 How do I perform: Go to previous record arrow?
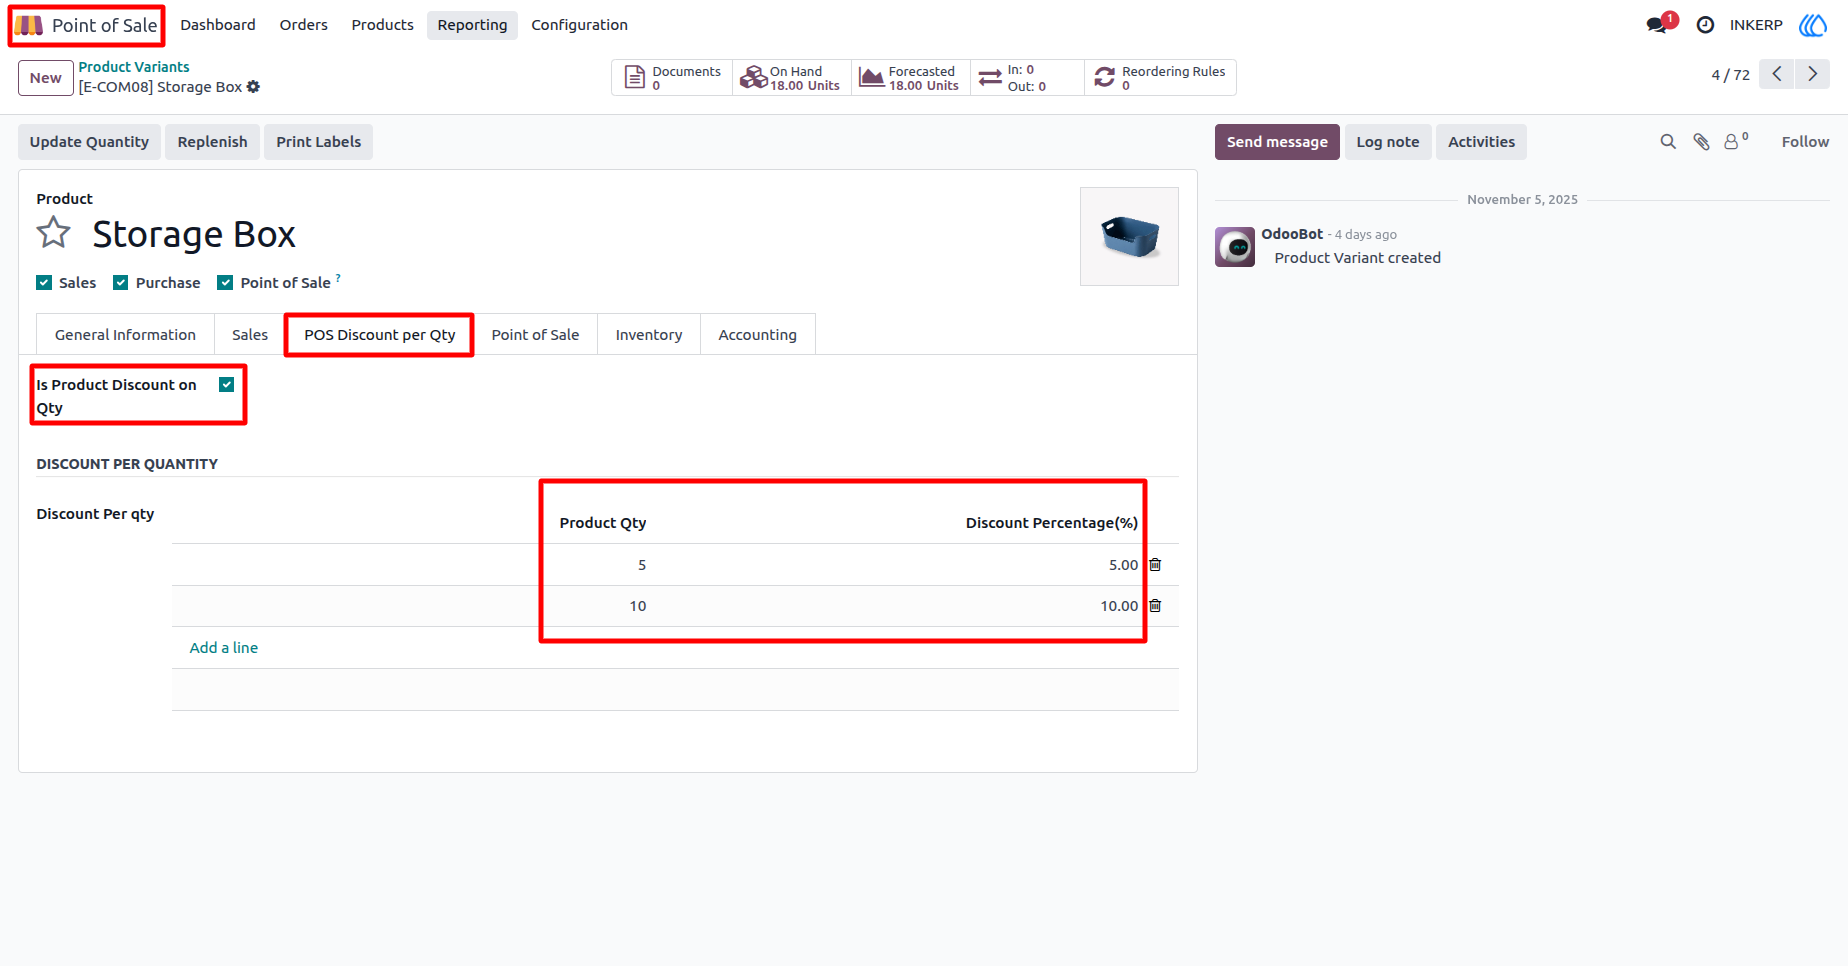click(x=1777, y=74)
